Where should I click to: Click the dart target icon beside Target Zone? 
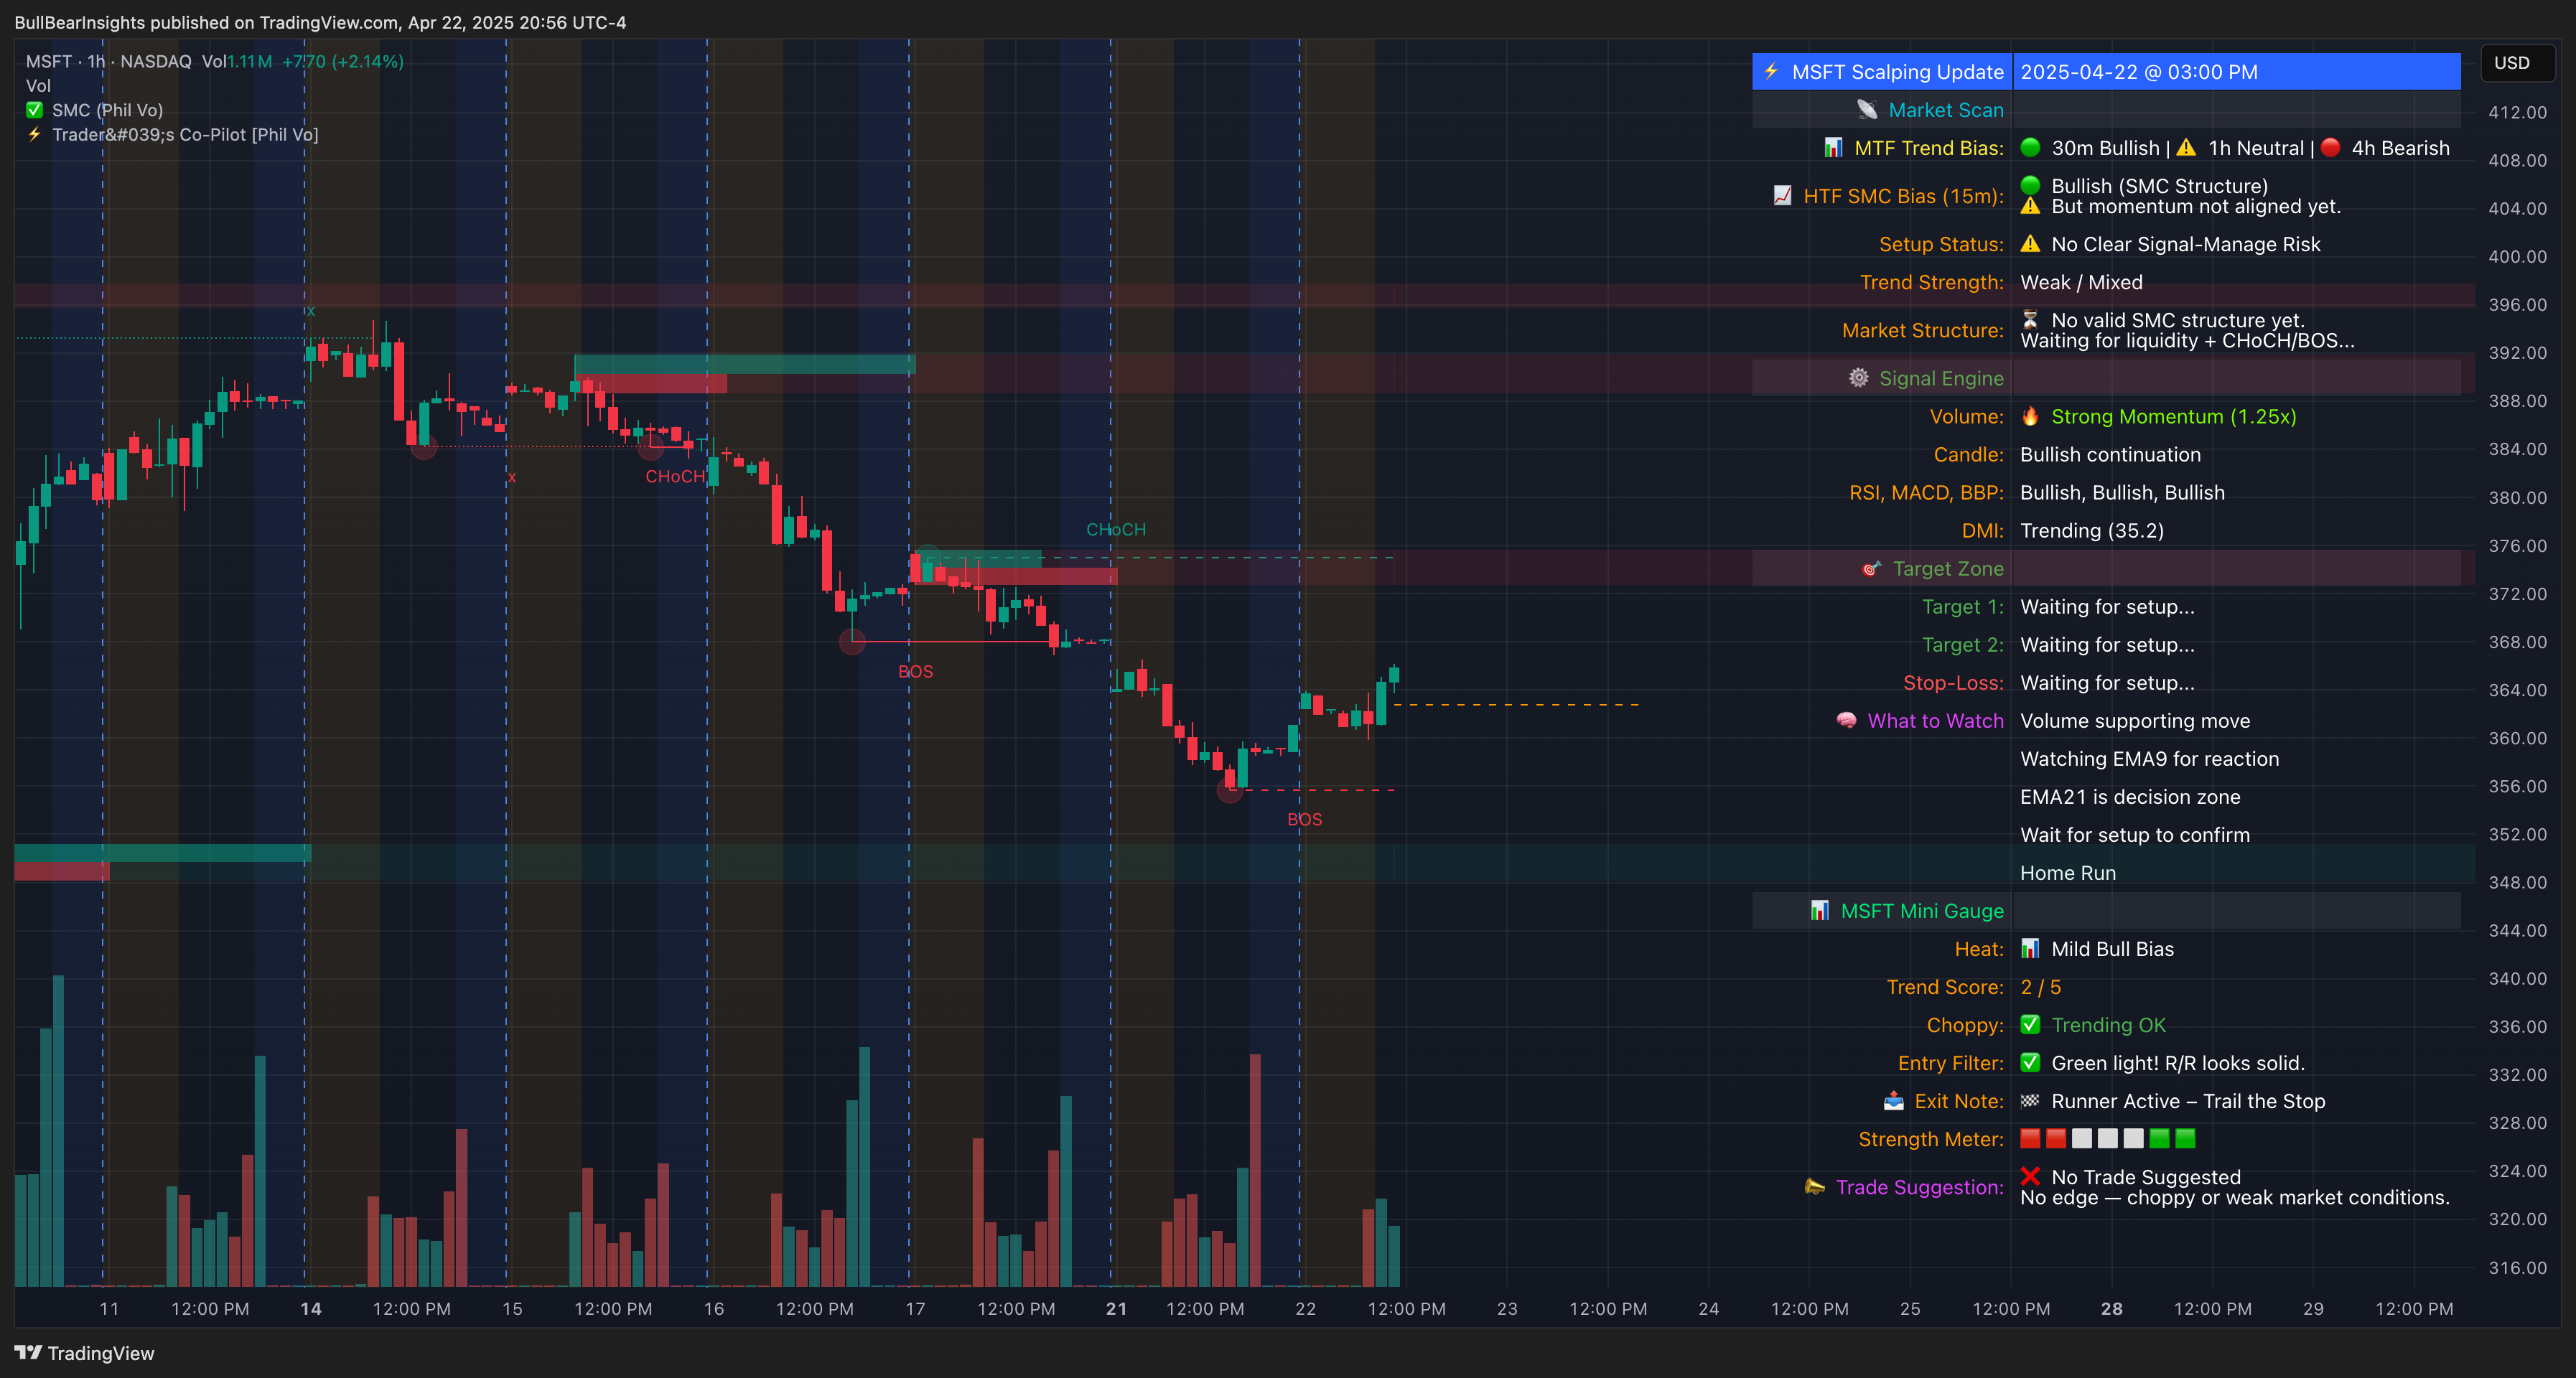pyautogui.click(x=1871, y=568)
